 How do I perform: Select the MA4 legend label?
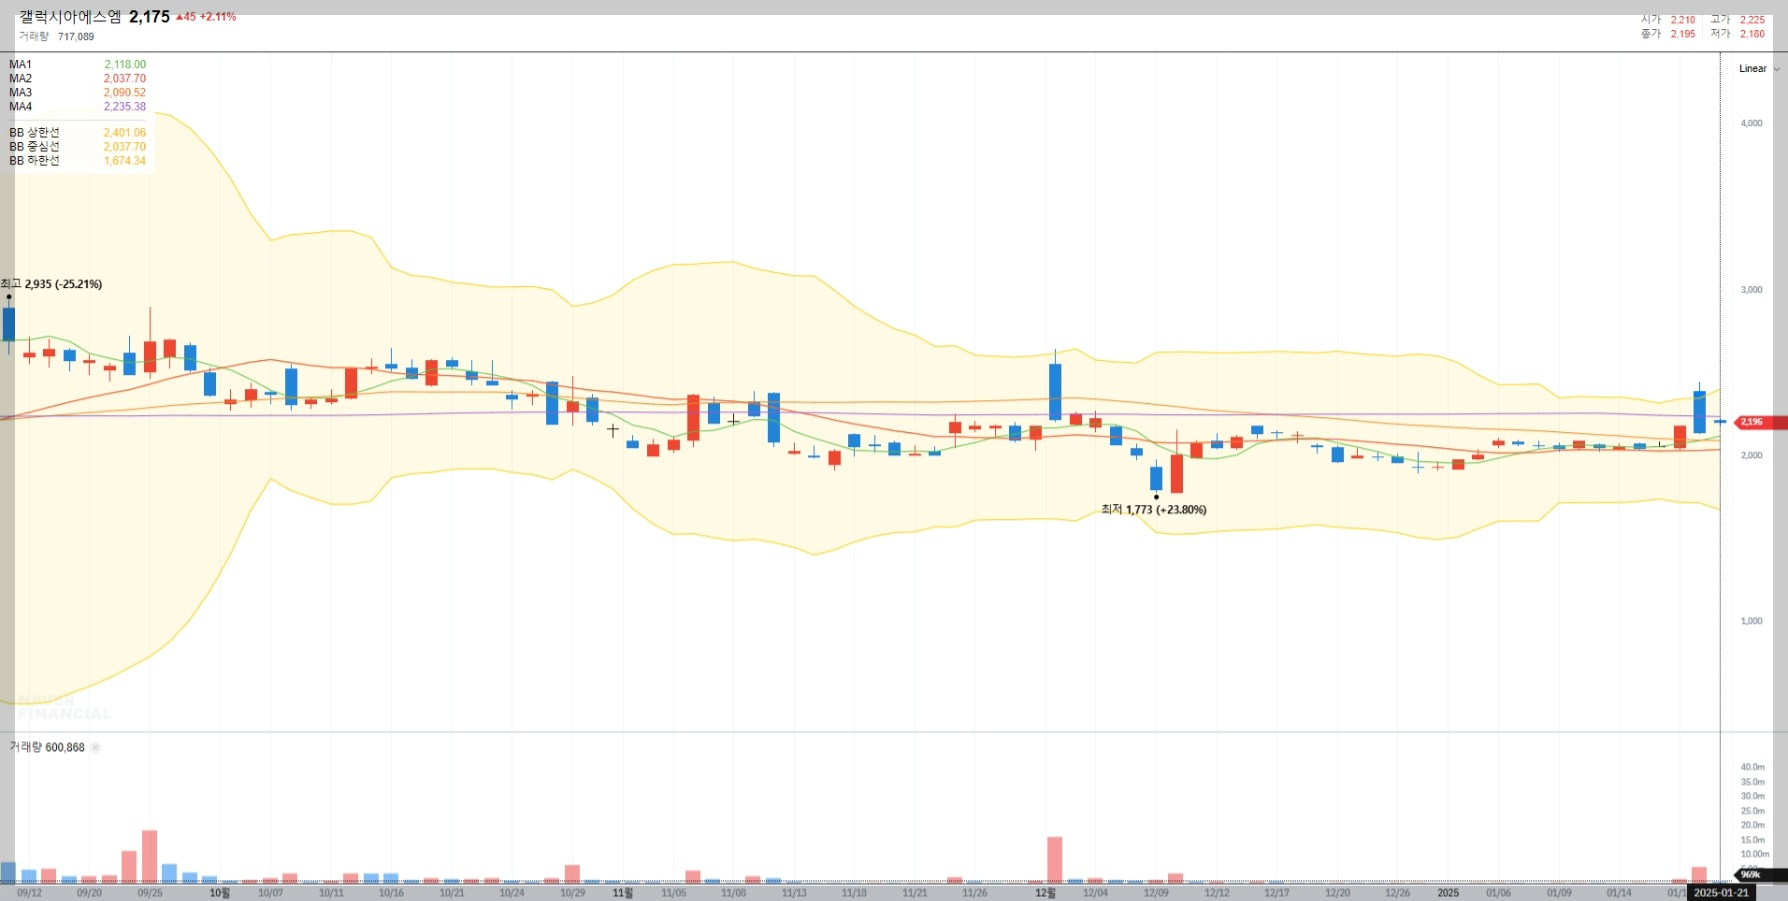21,106
